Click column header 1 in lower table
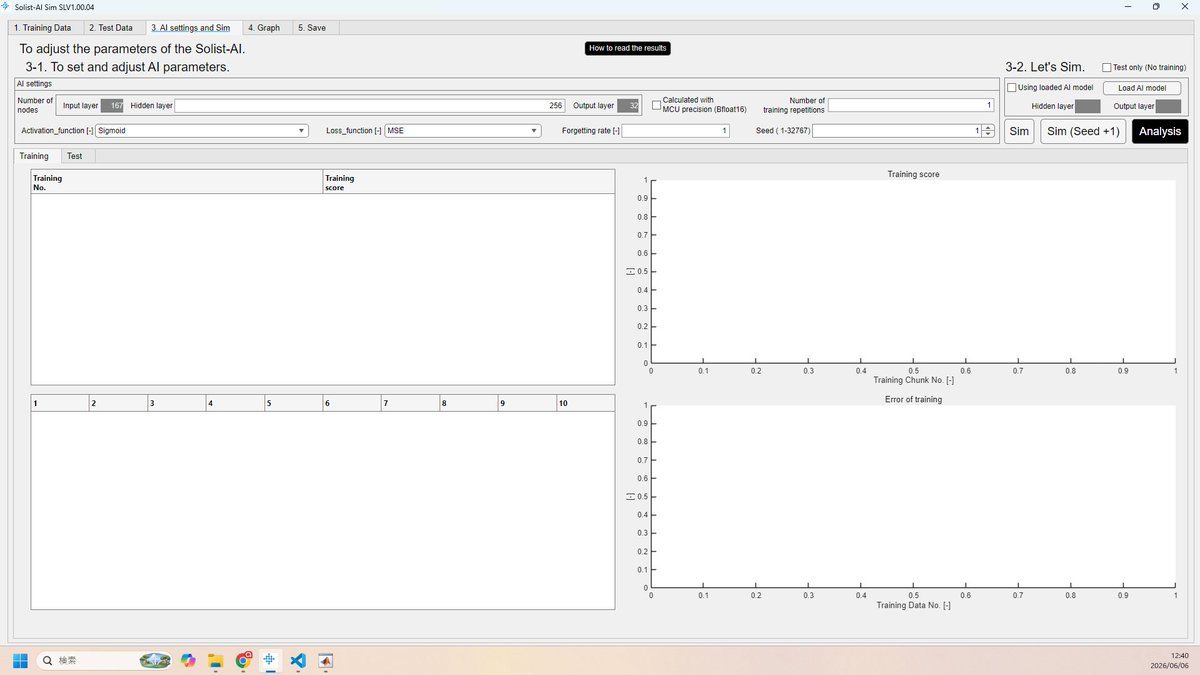This screenshot has height=675, width=1200. 60,403
